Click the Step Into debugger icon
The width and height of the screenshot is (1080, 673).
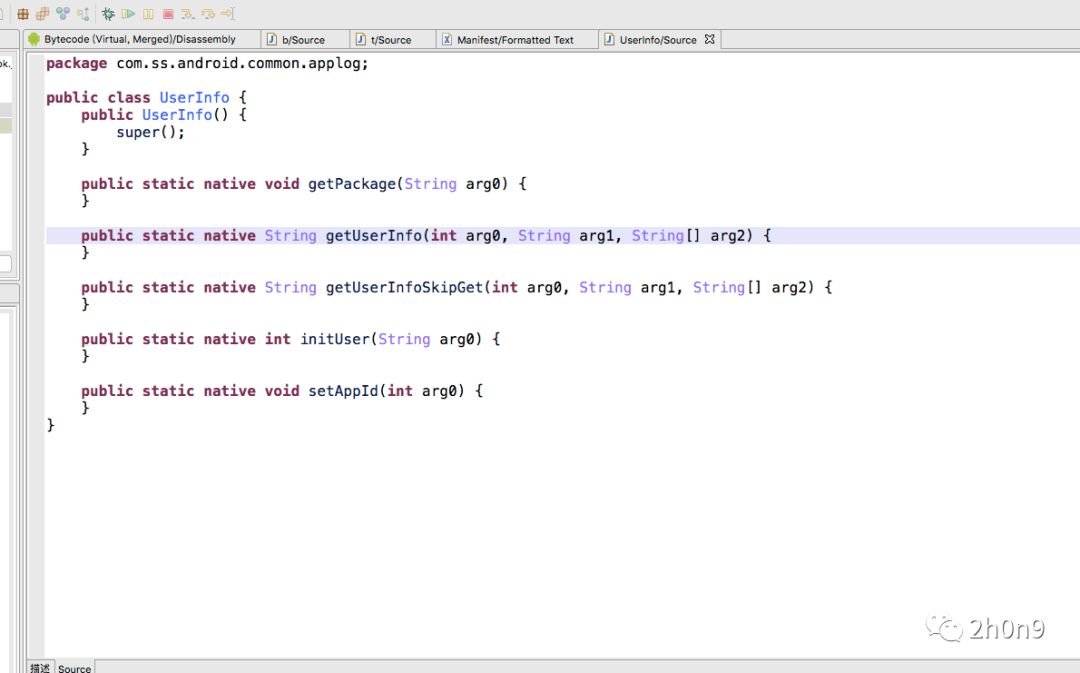(x=187, y=14)
